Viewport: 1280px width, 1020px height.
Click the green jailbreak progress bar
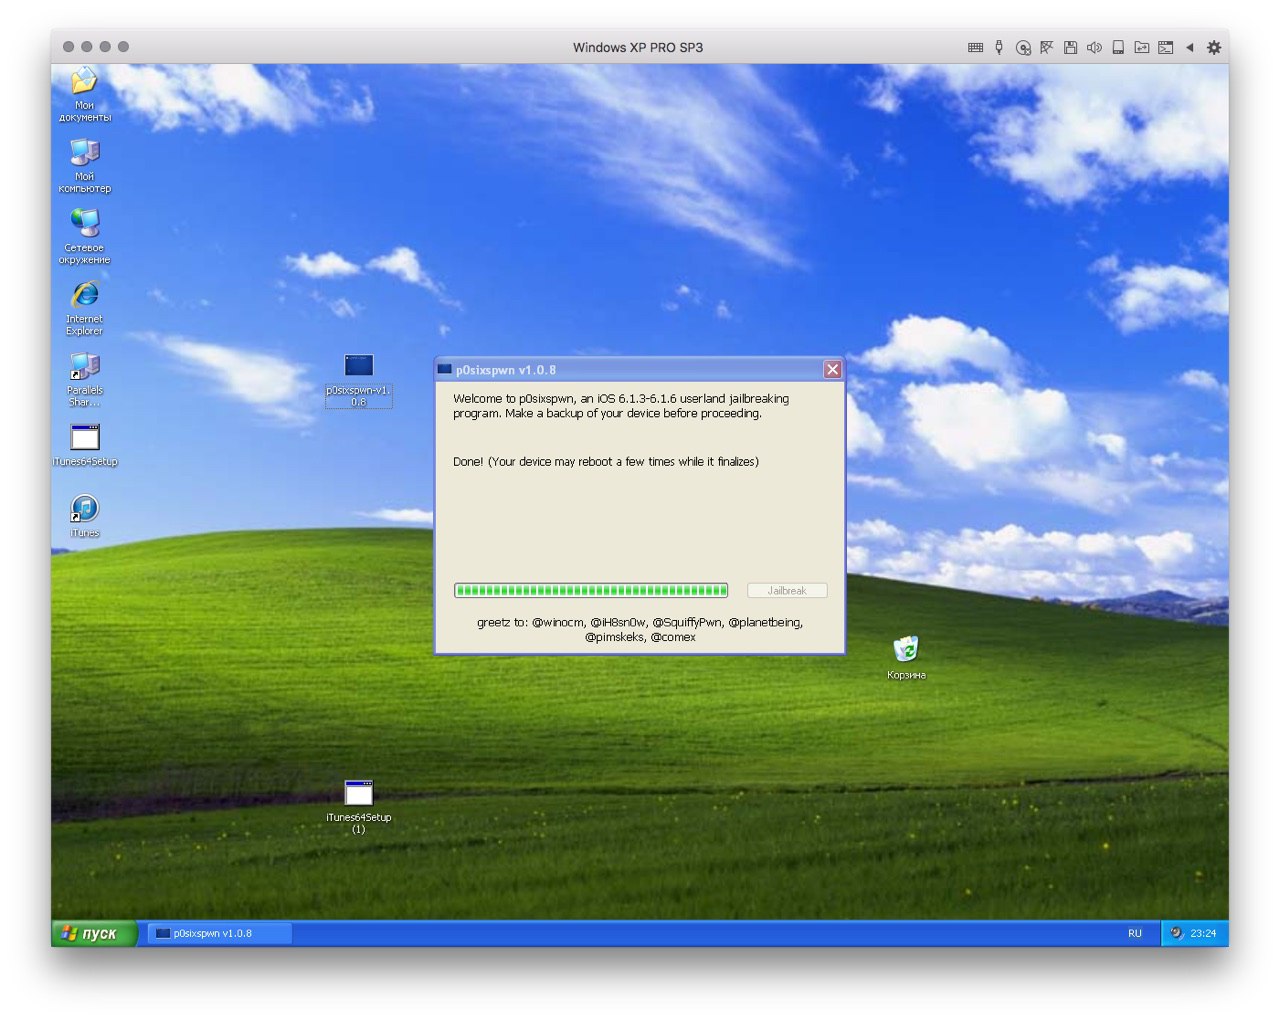pyautogui.click(x=591, y=591)
